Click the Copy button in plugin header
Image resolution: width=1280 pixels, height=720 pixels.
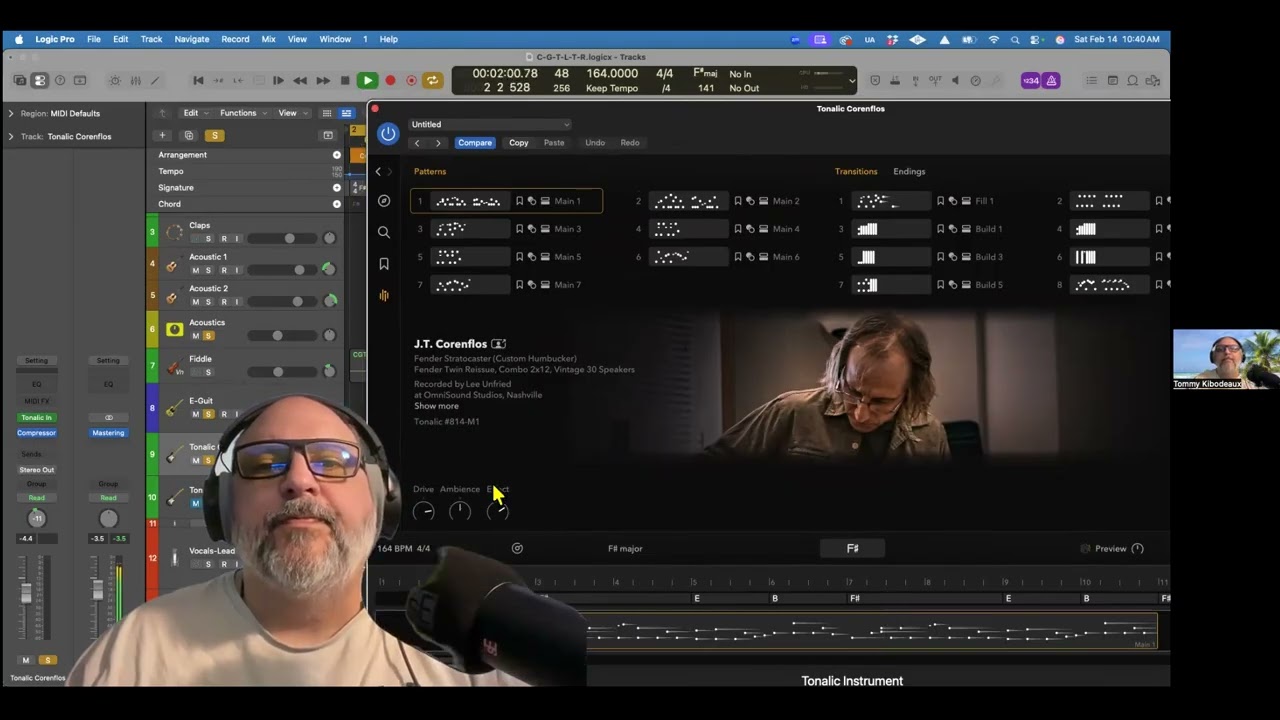(x=518, y=143)
